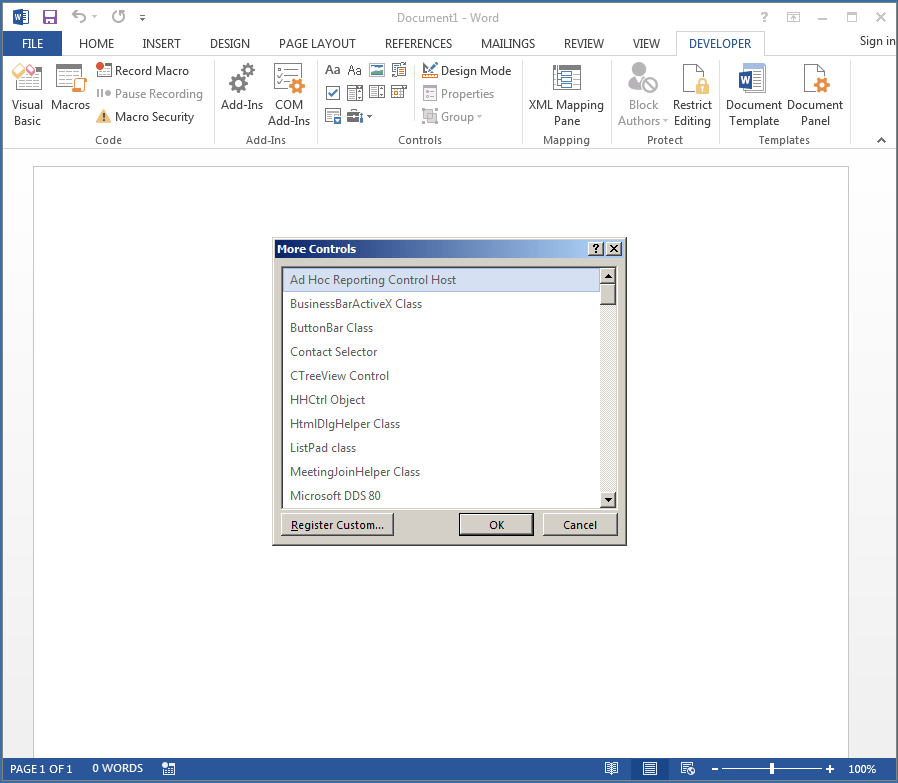Insert Drop-Down List content control
This screenshot has height=783, width=898.
377,93
